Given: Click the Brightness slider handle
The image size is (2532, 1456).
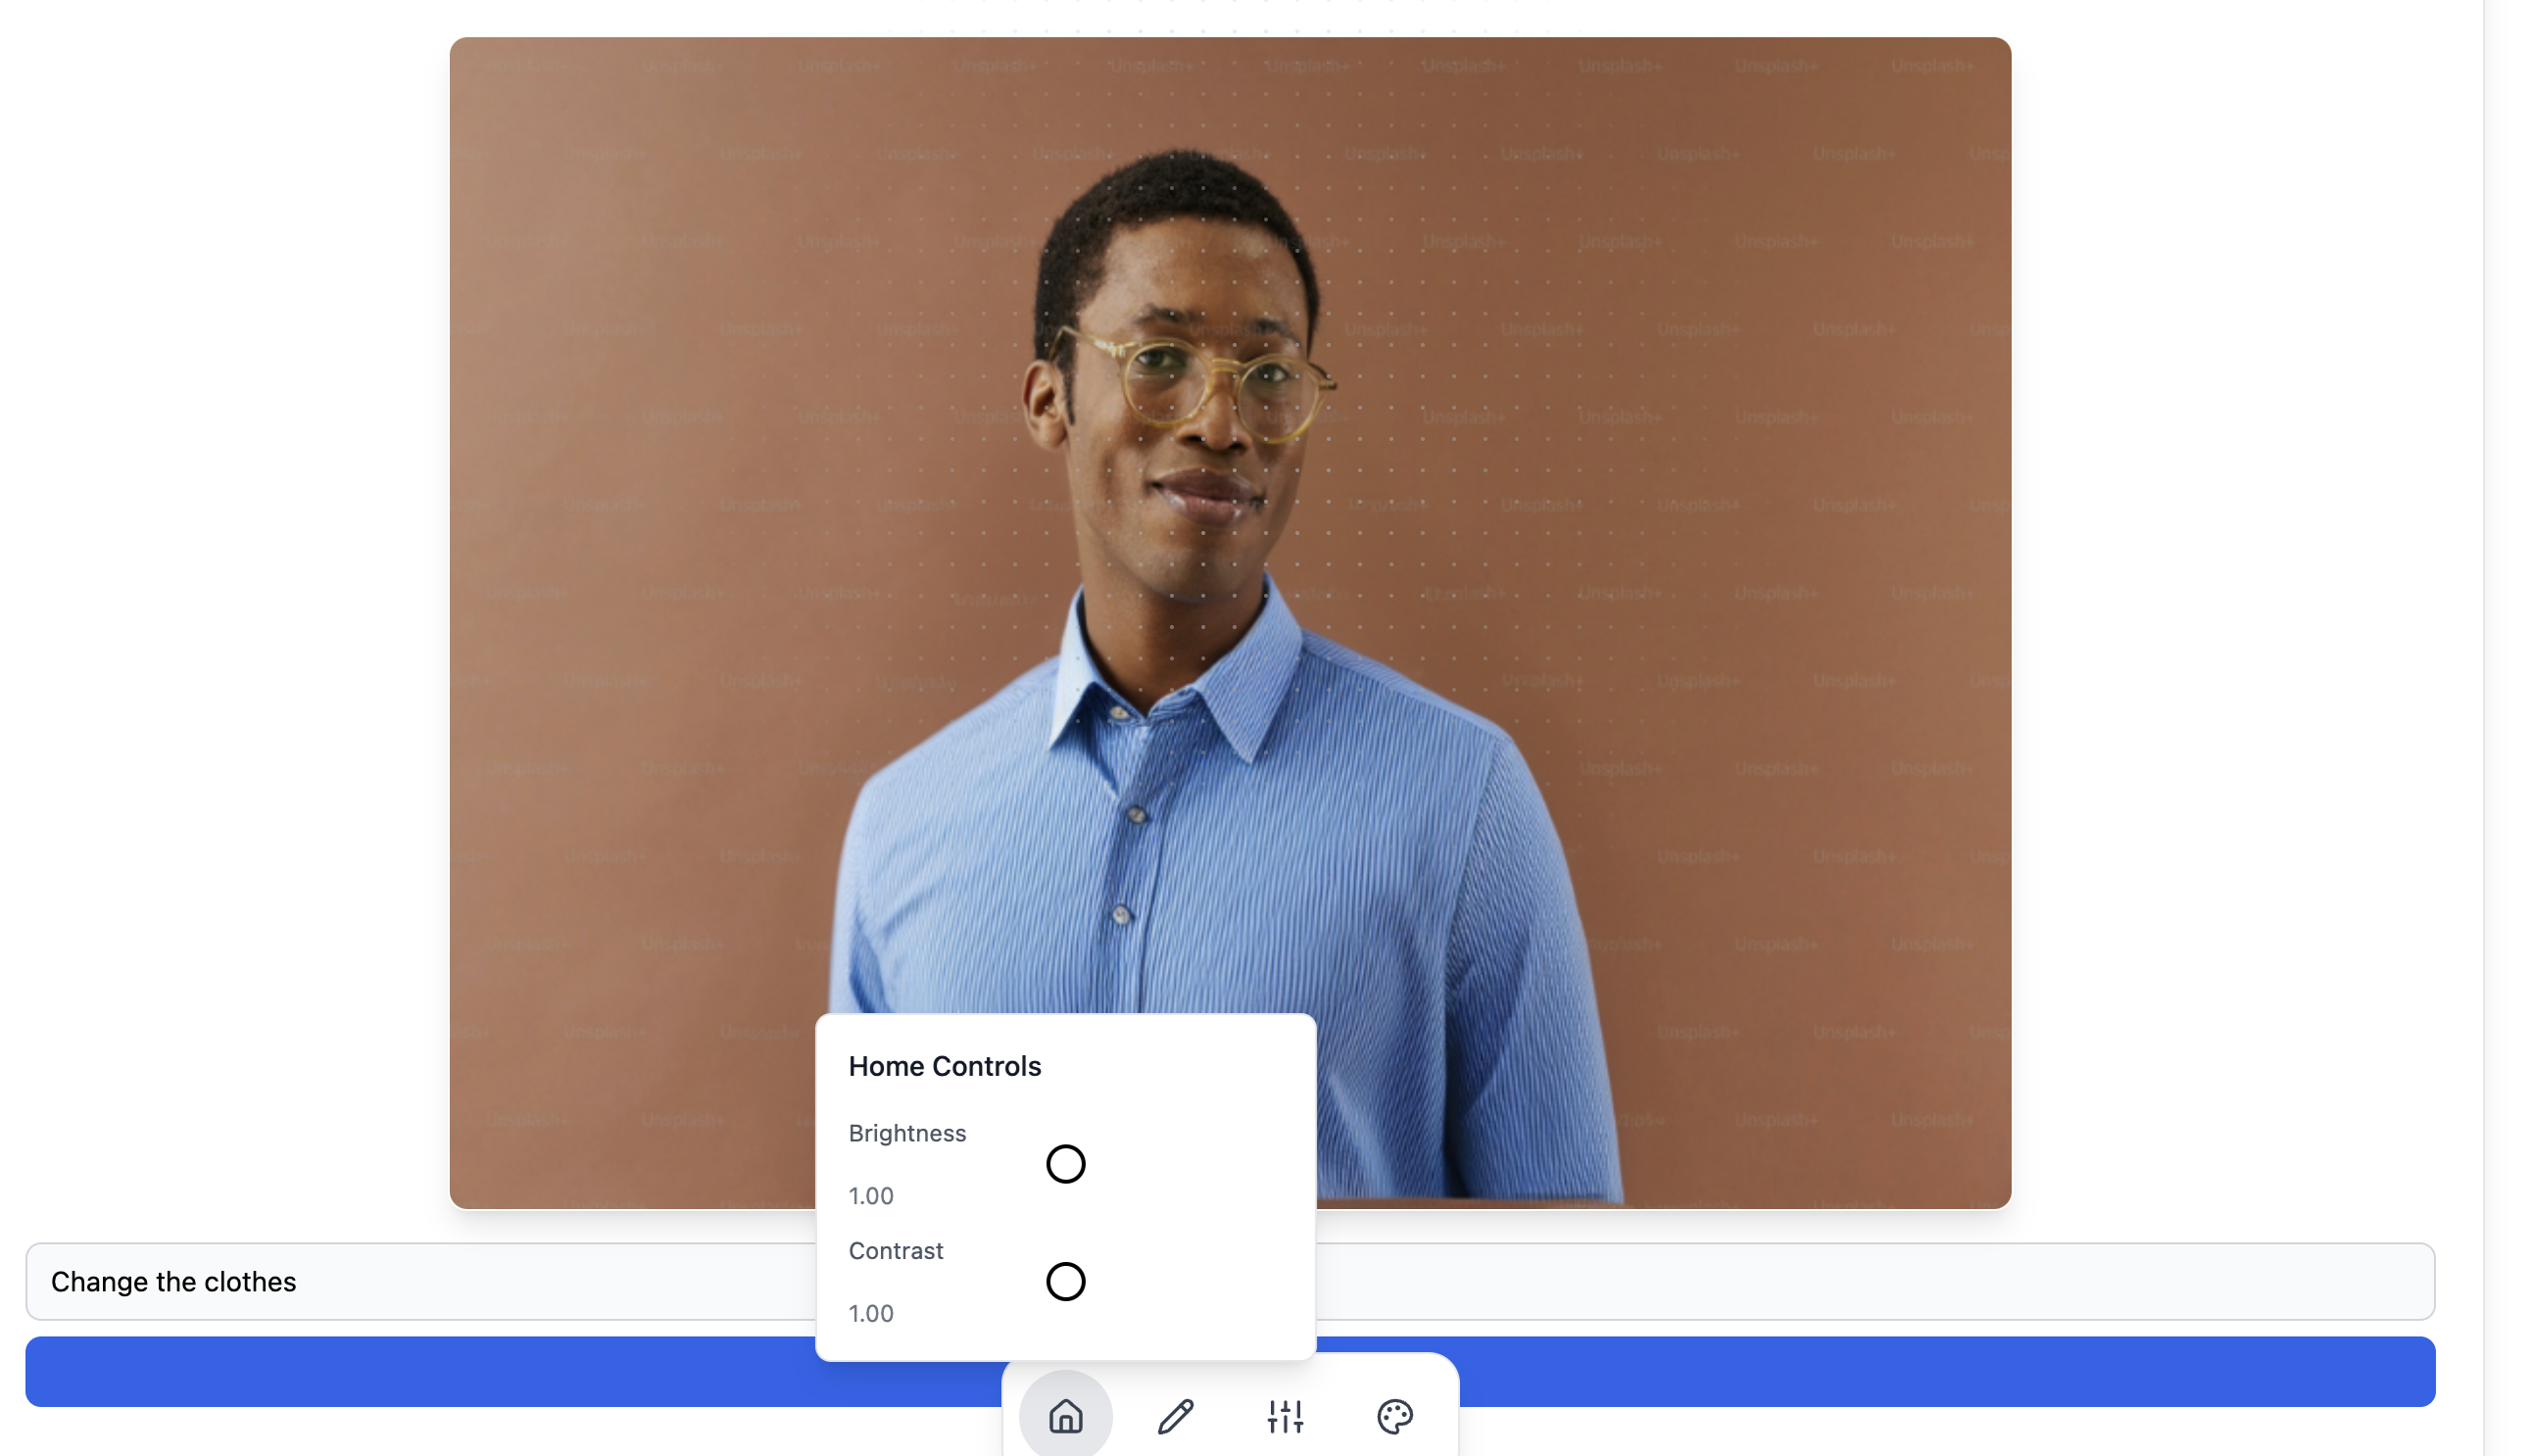Looking at the screenshot, I should 1065,1164.
